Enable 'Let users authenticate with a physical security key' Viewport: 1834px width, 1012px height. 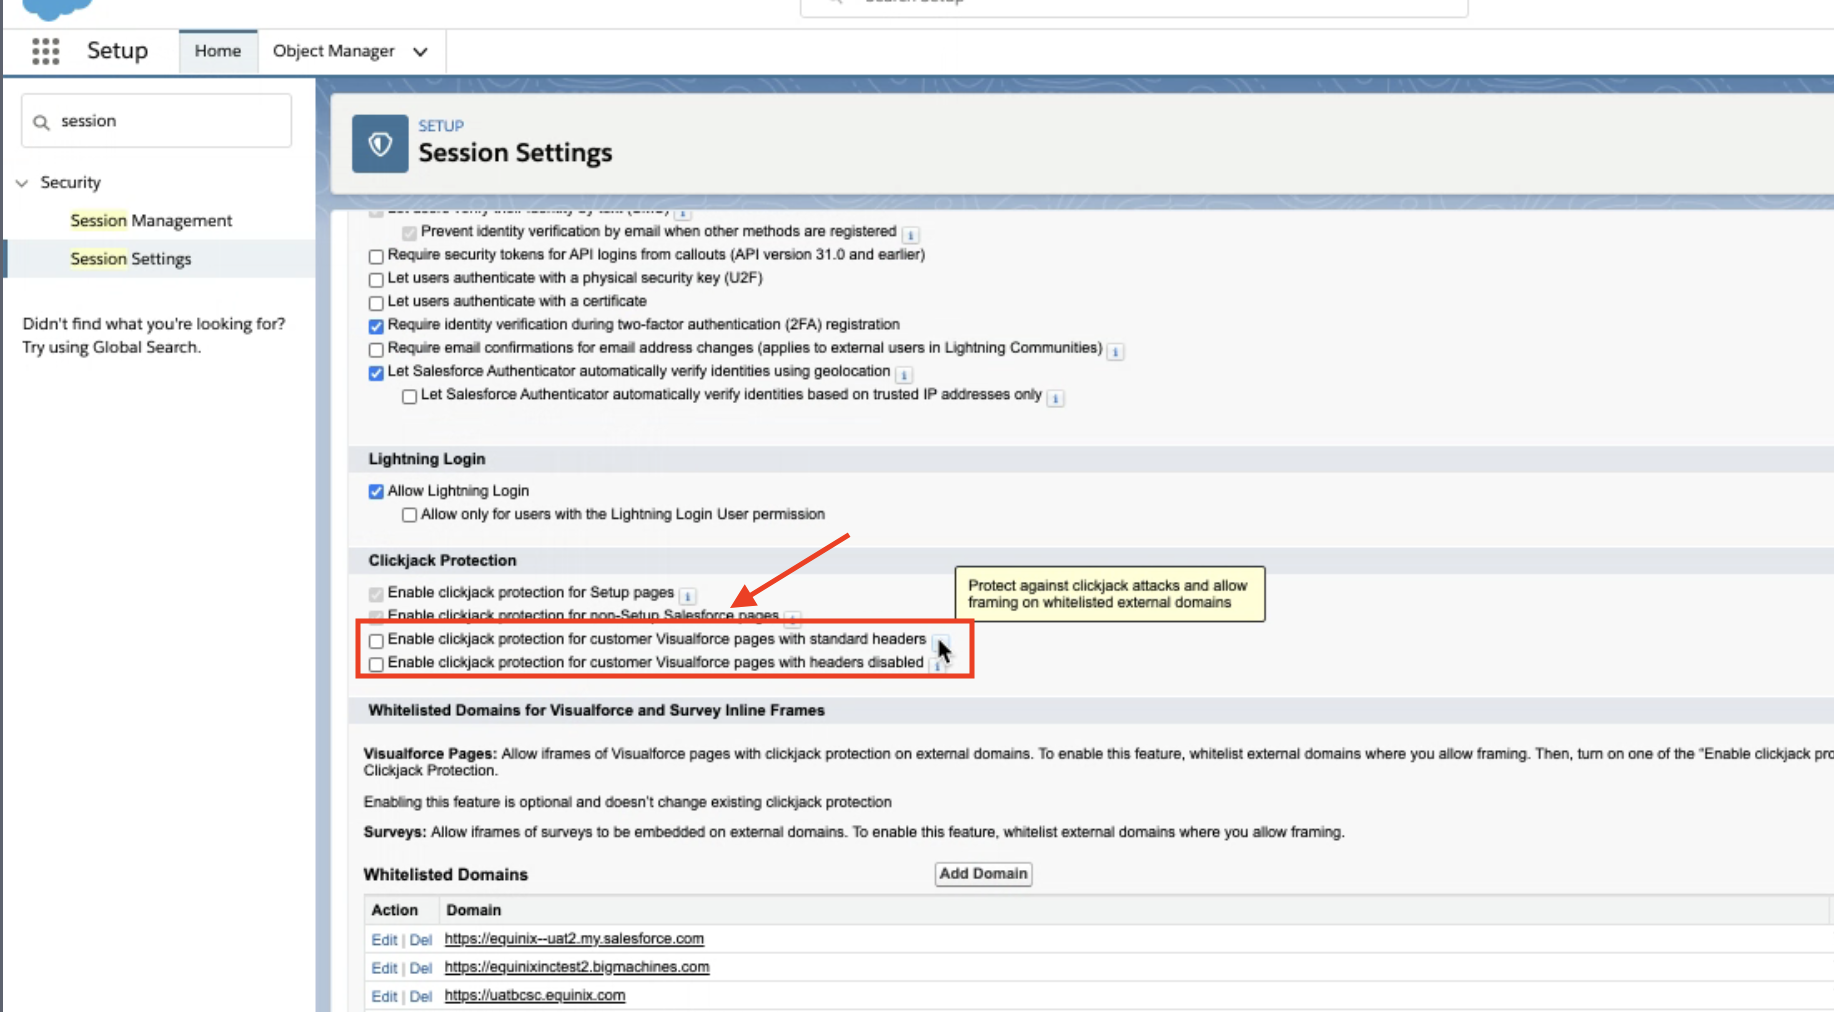376,279
